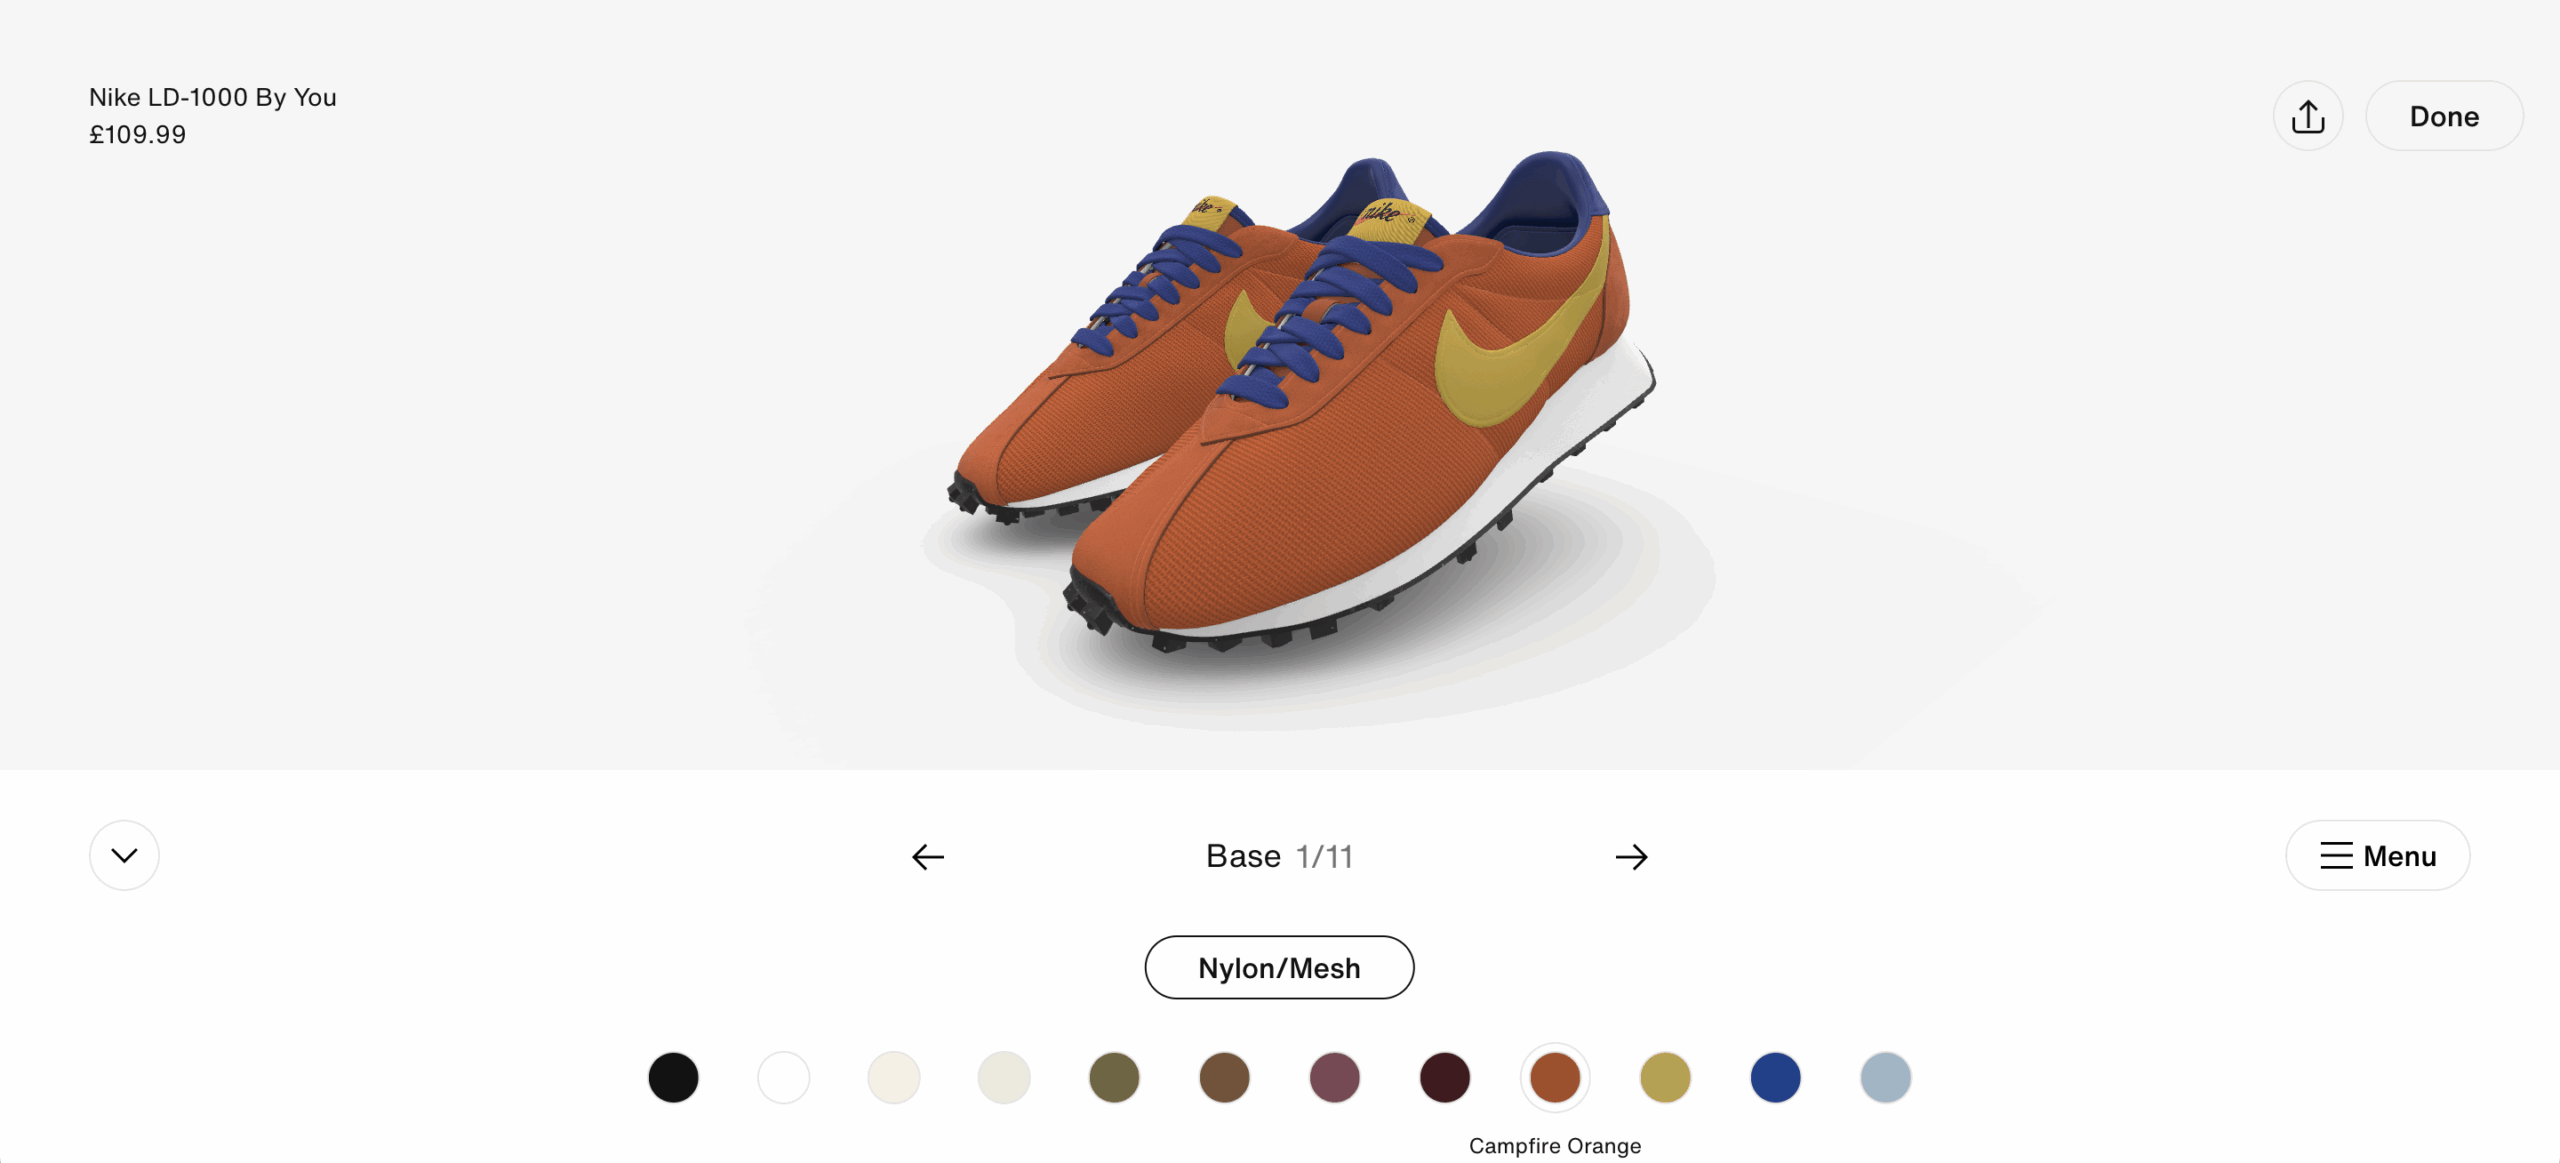Choose the black color swatch
This screenshot has height=1163, width=2560.
673,1077
